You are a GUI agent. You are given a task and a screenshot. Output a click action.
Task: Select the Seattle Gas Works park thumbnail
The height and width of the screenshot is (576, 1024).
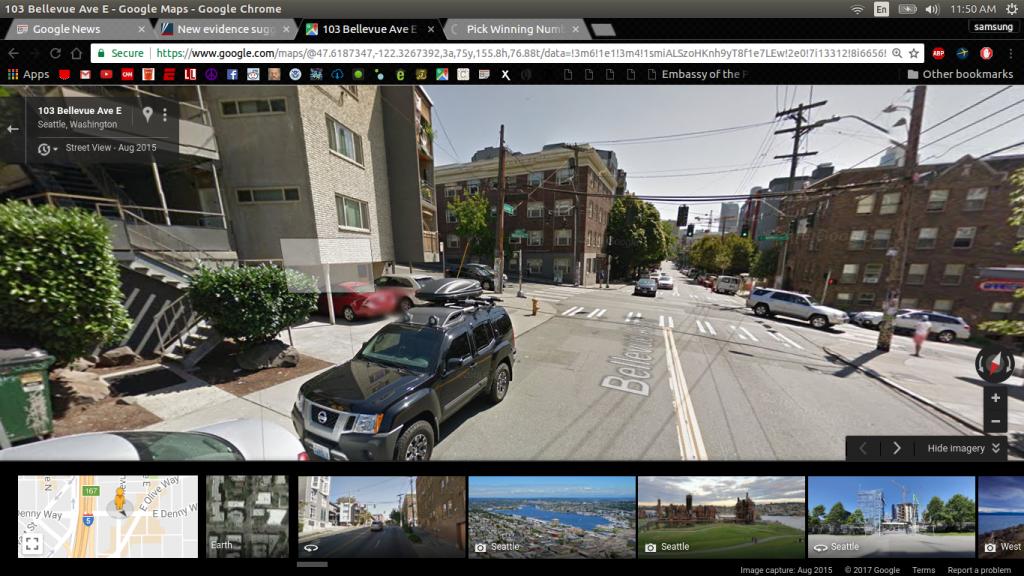tap(721, 516)
